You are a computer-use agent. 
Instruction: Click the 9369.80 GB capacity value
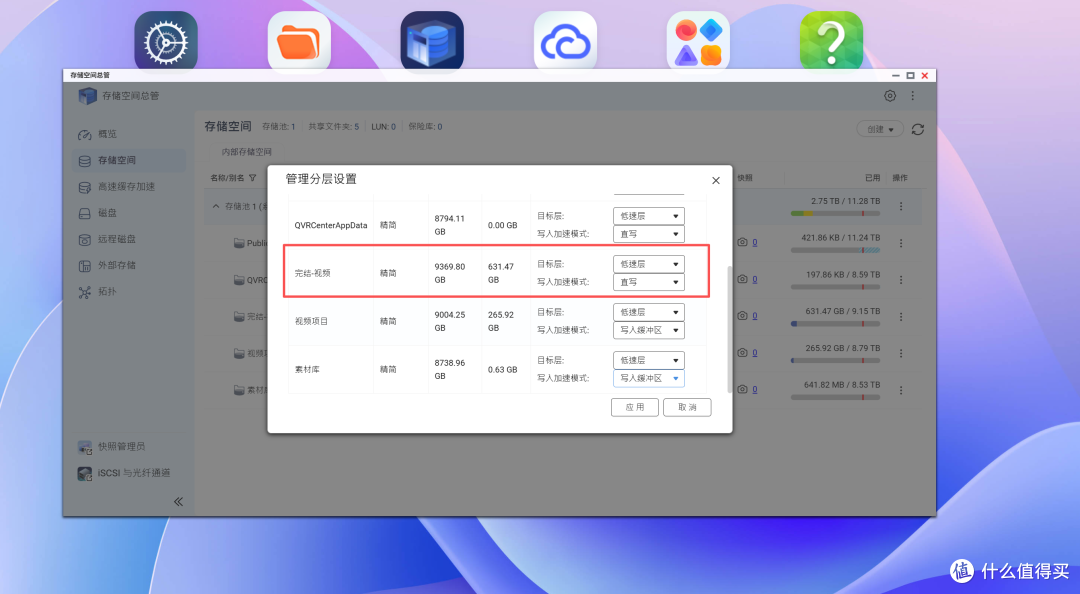[x=450, y=273]
